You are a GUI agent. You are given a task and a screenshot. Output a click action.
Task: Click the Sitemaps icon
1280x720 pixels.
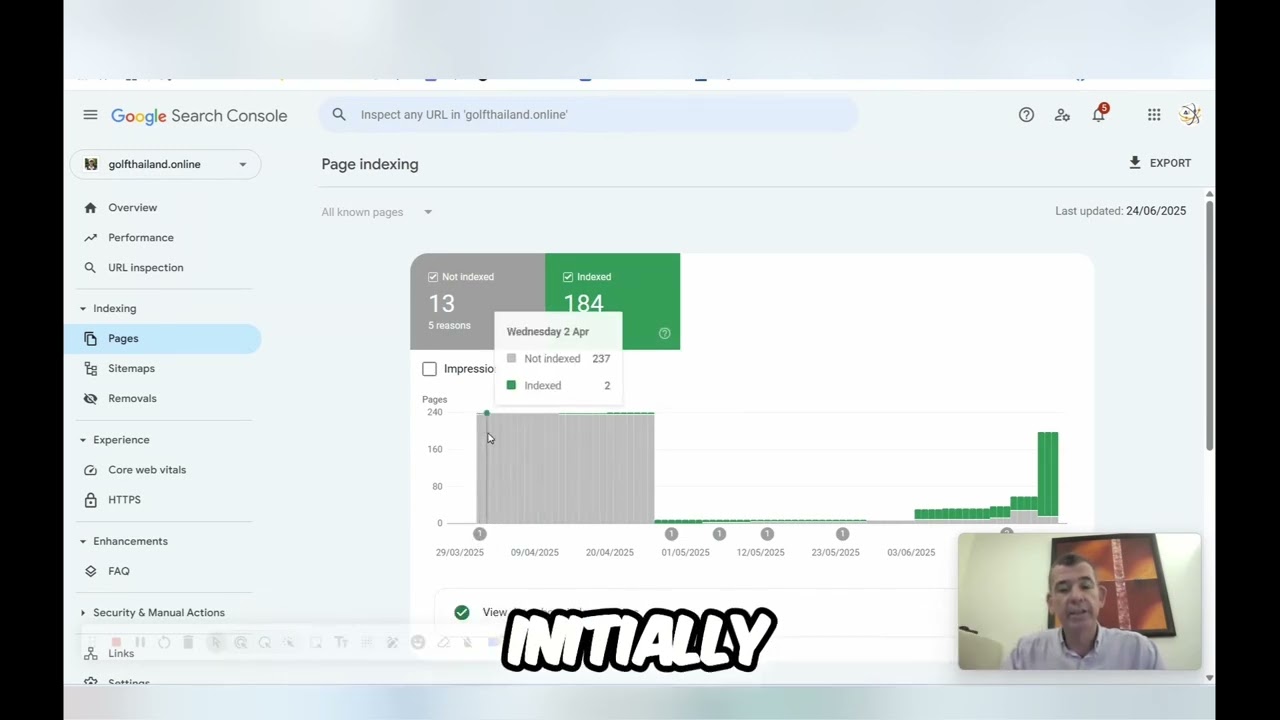(x=90, y=369)
